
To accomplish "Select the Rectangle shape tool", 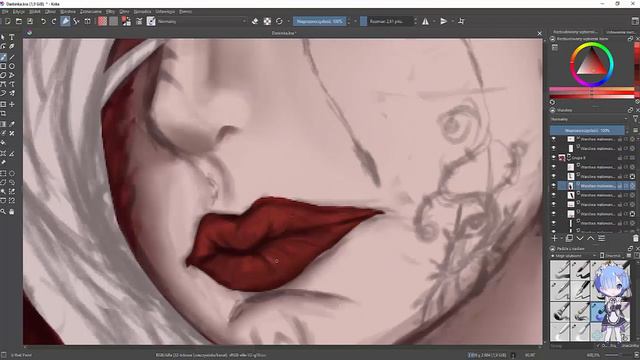I will (3, 66).
